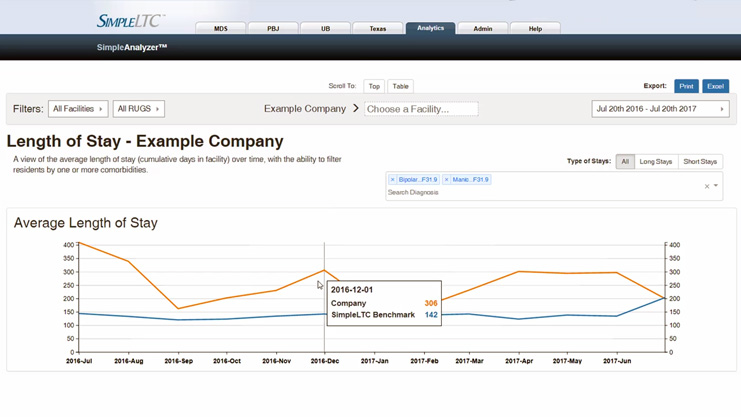Export the report to Excel
The image size is (741, 417).
pos(715,86)
